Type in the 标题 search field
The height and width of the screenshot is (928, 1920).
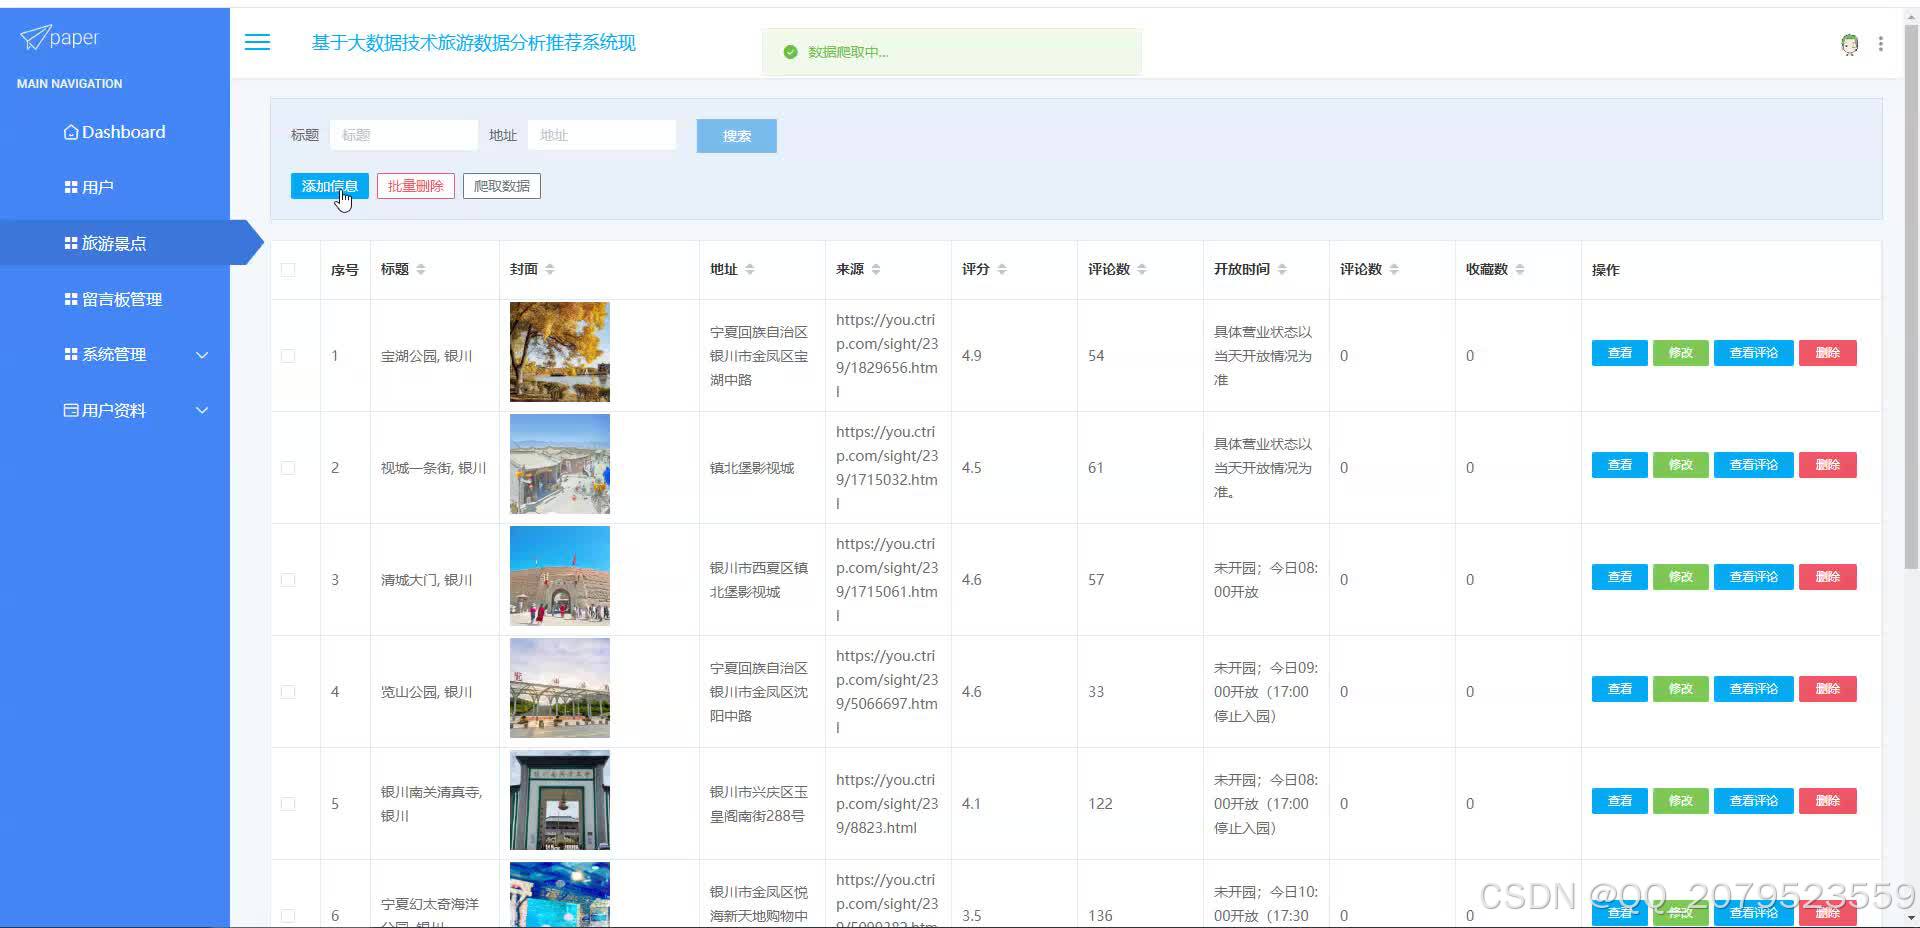coord(403,134)
